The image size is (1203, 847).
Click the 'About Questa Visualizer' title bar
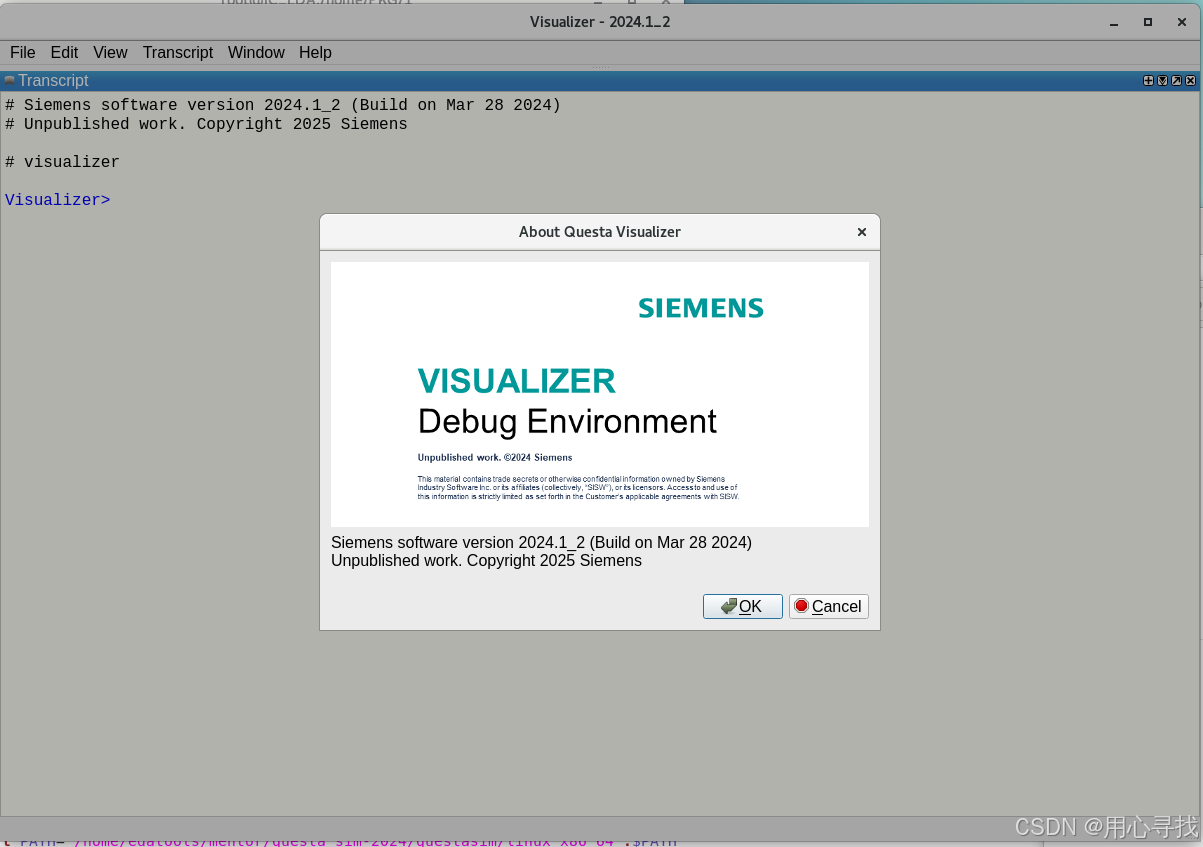(600, 232)
